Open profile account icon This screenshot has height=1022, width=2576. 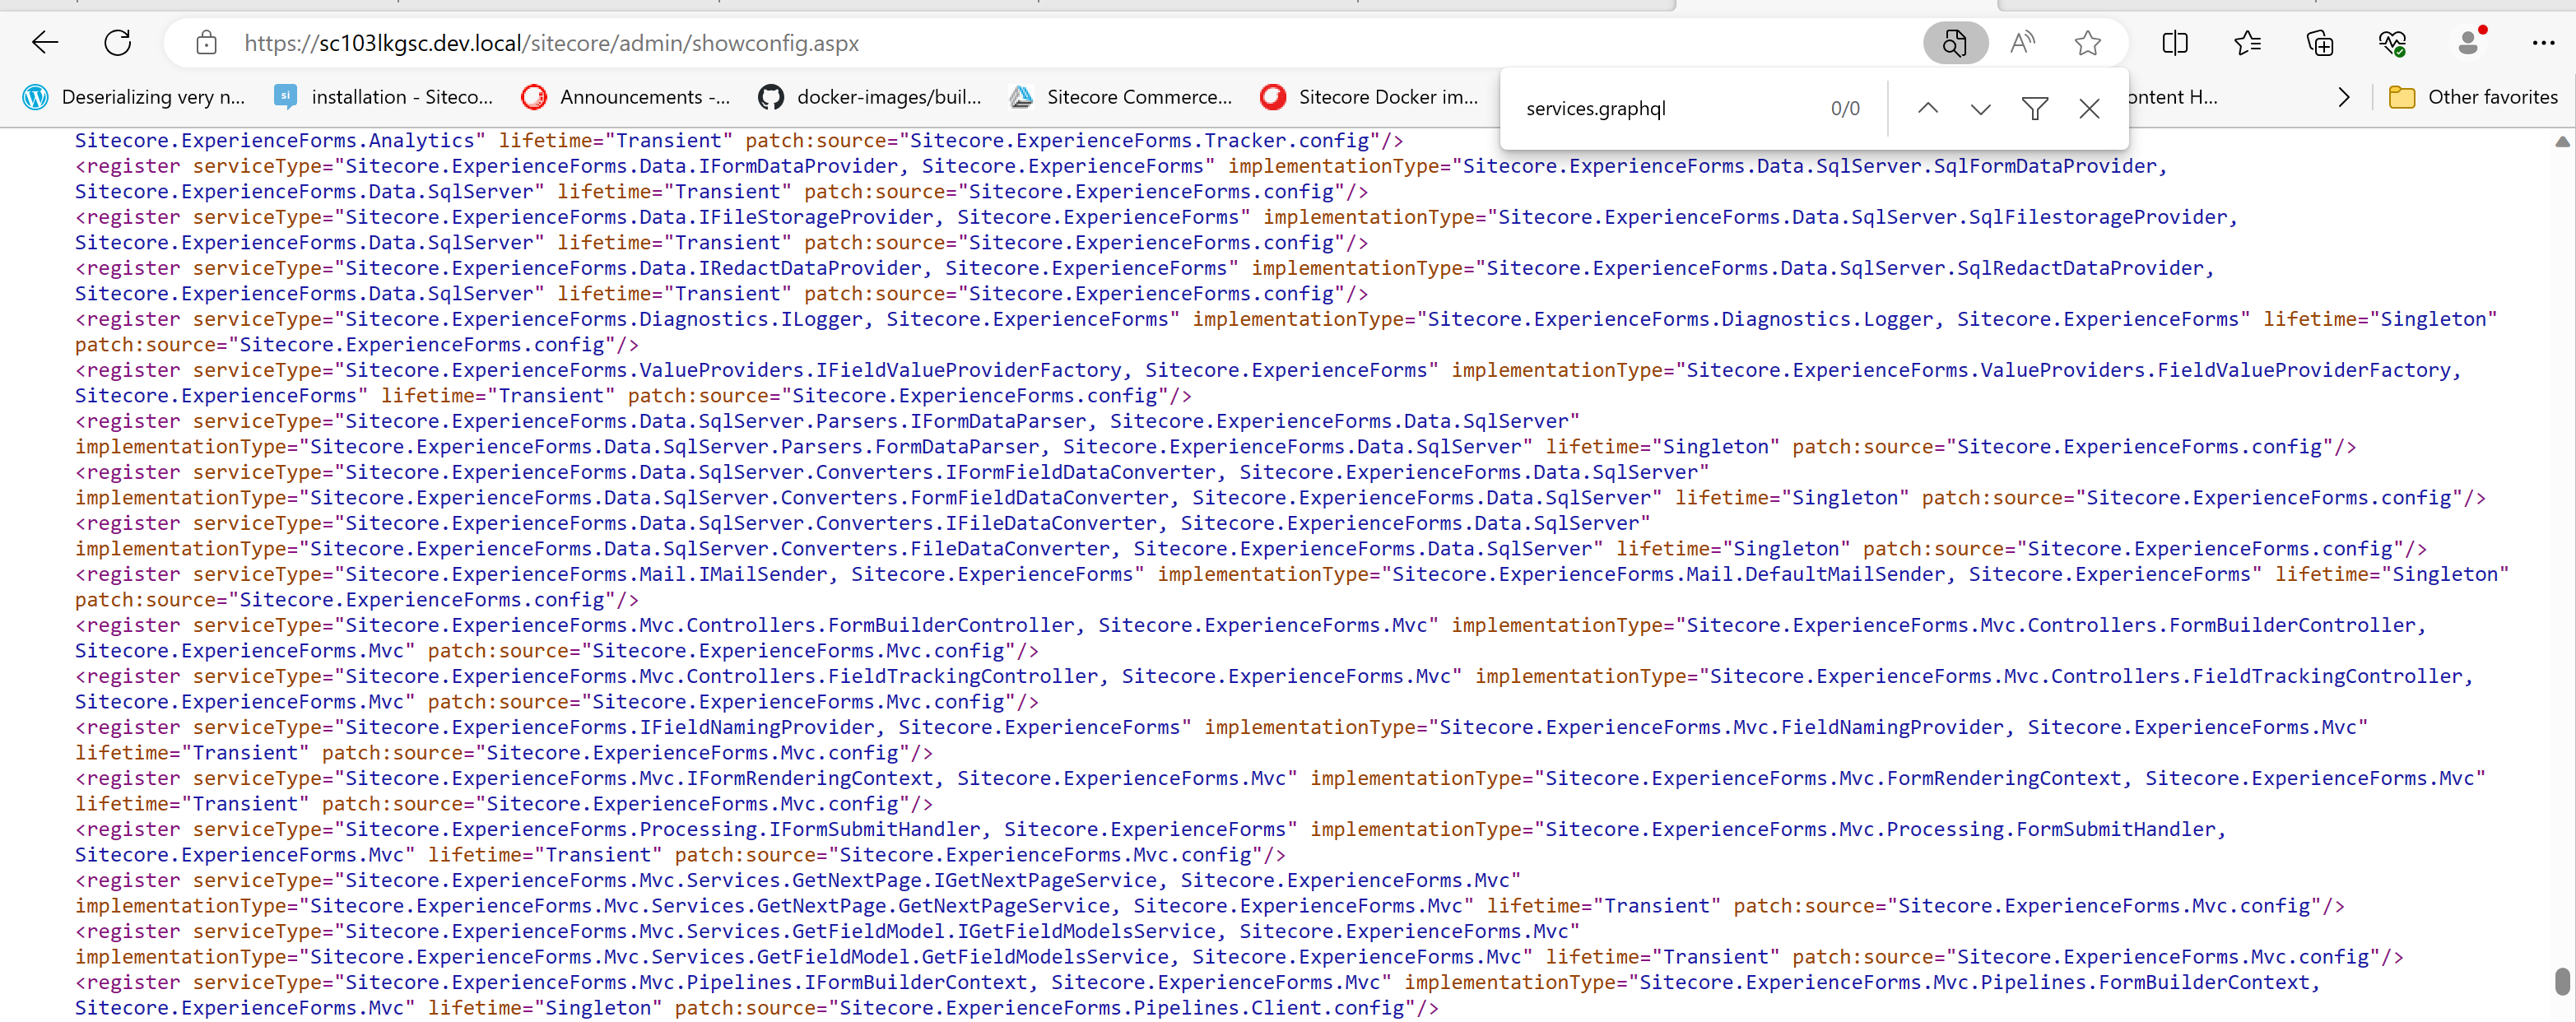point(2468,43)
